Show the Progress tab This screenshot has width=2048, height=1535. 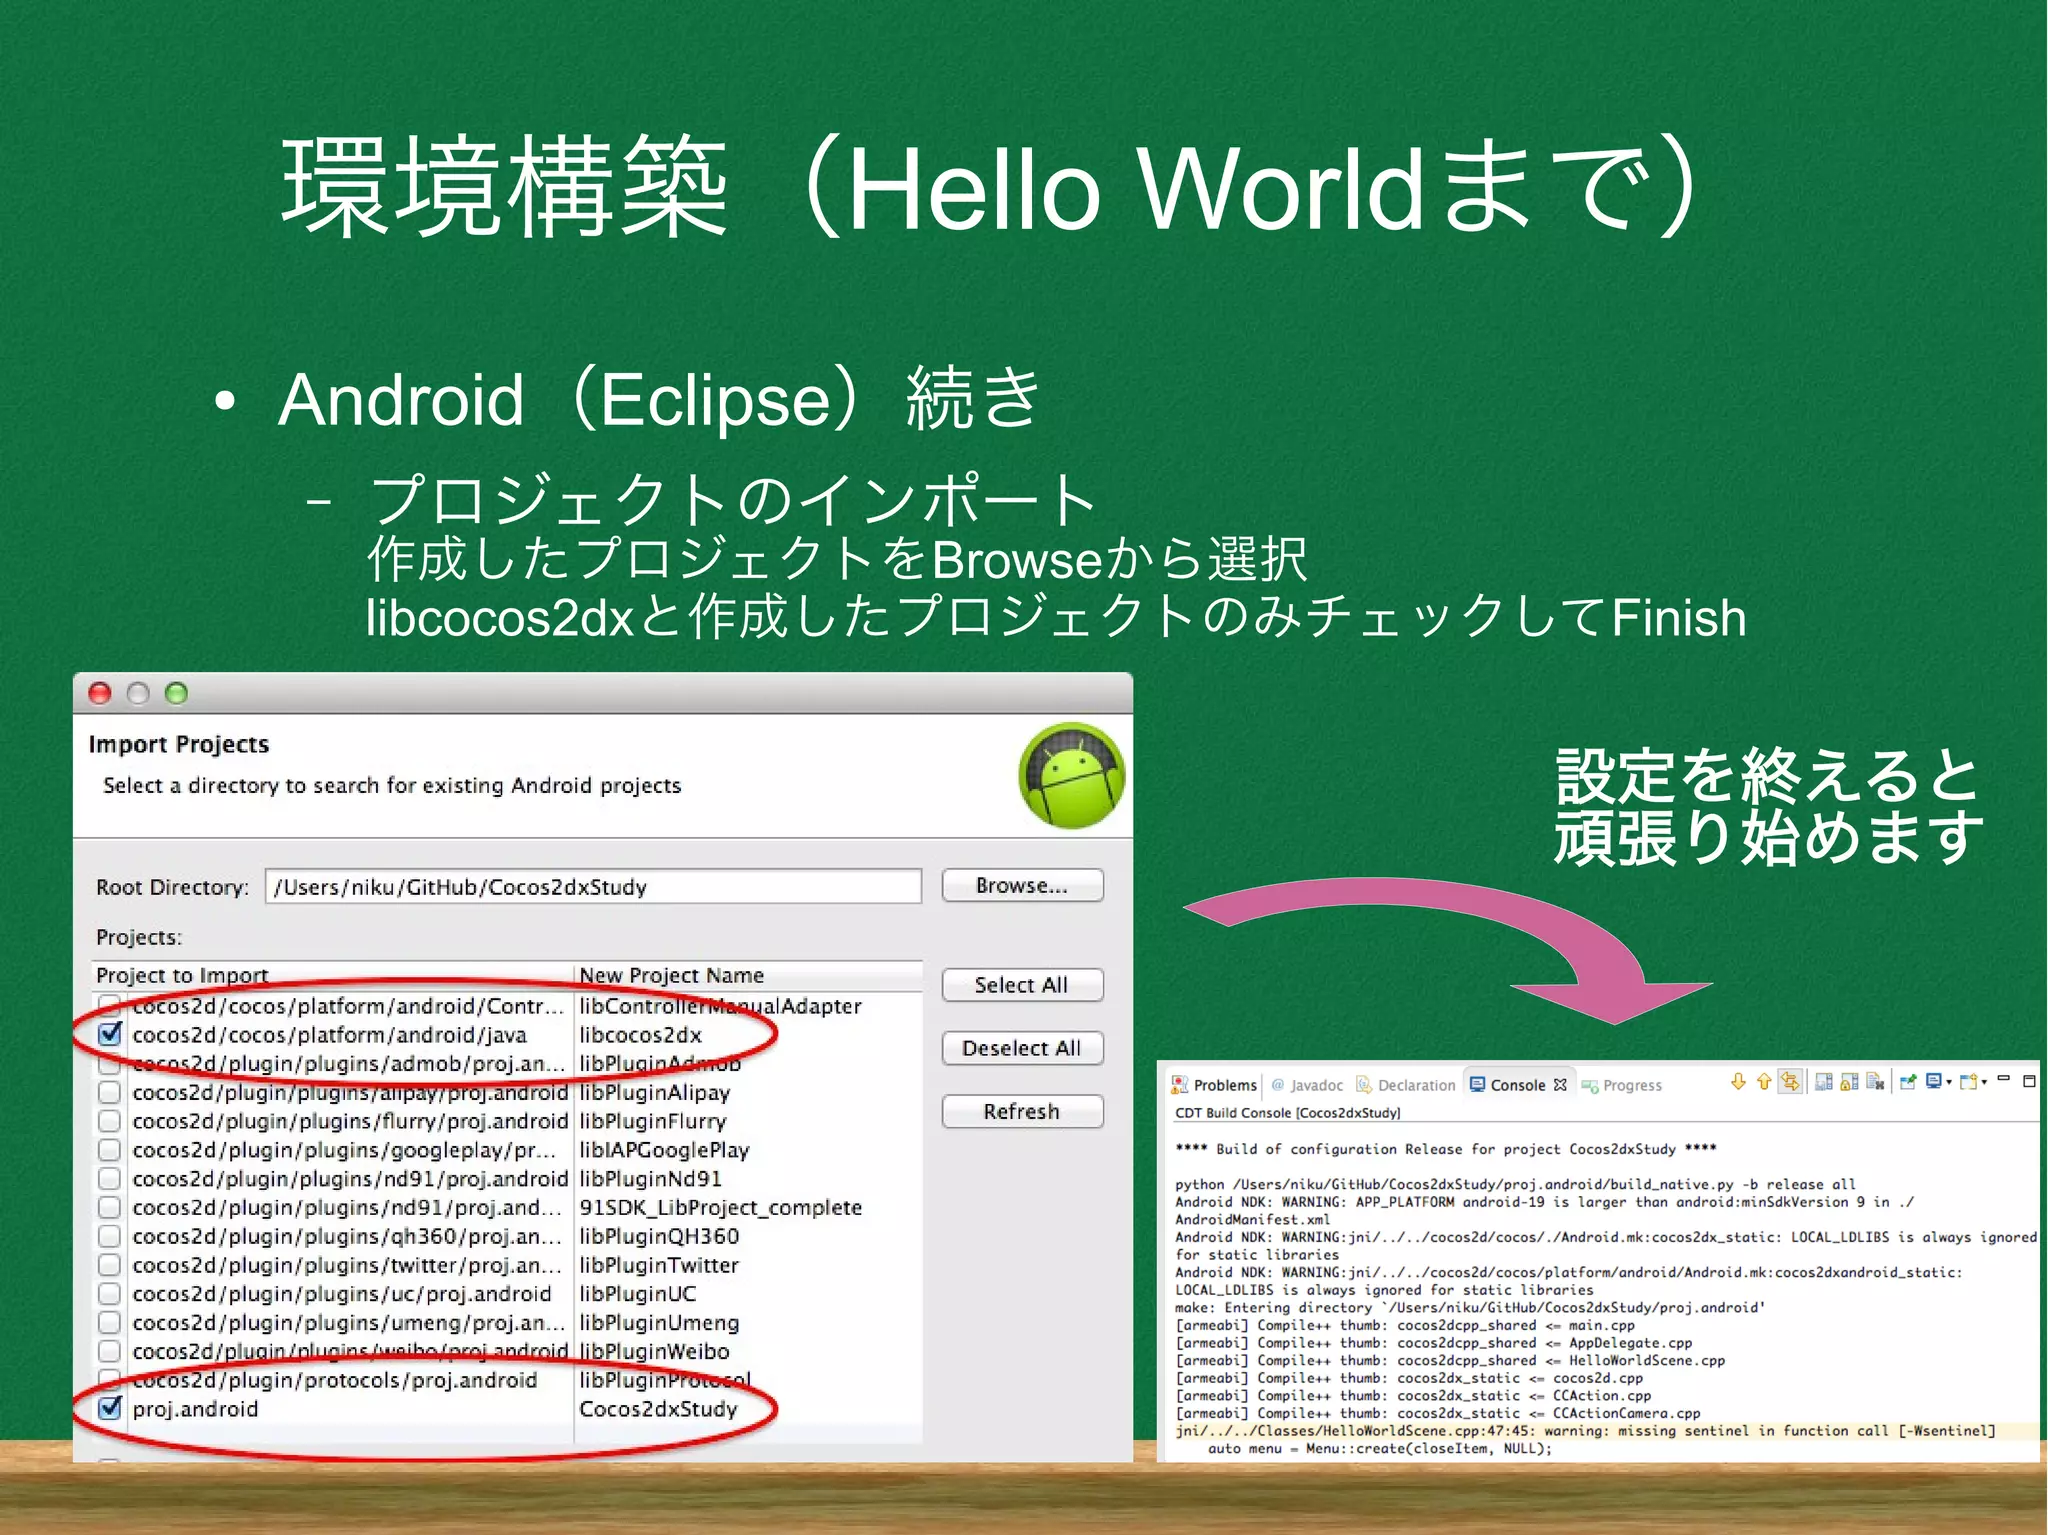tap(1621, 1085)
